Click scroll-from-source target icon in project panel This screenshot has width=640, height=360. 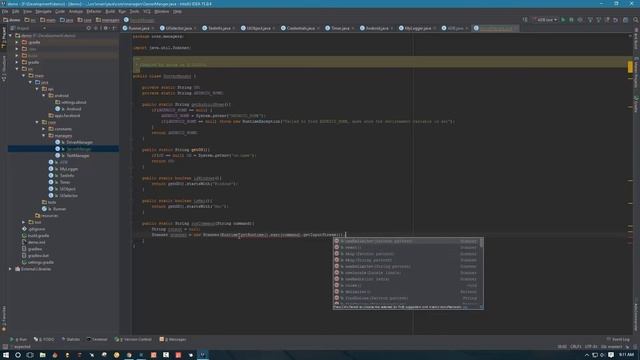[89, 28]
